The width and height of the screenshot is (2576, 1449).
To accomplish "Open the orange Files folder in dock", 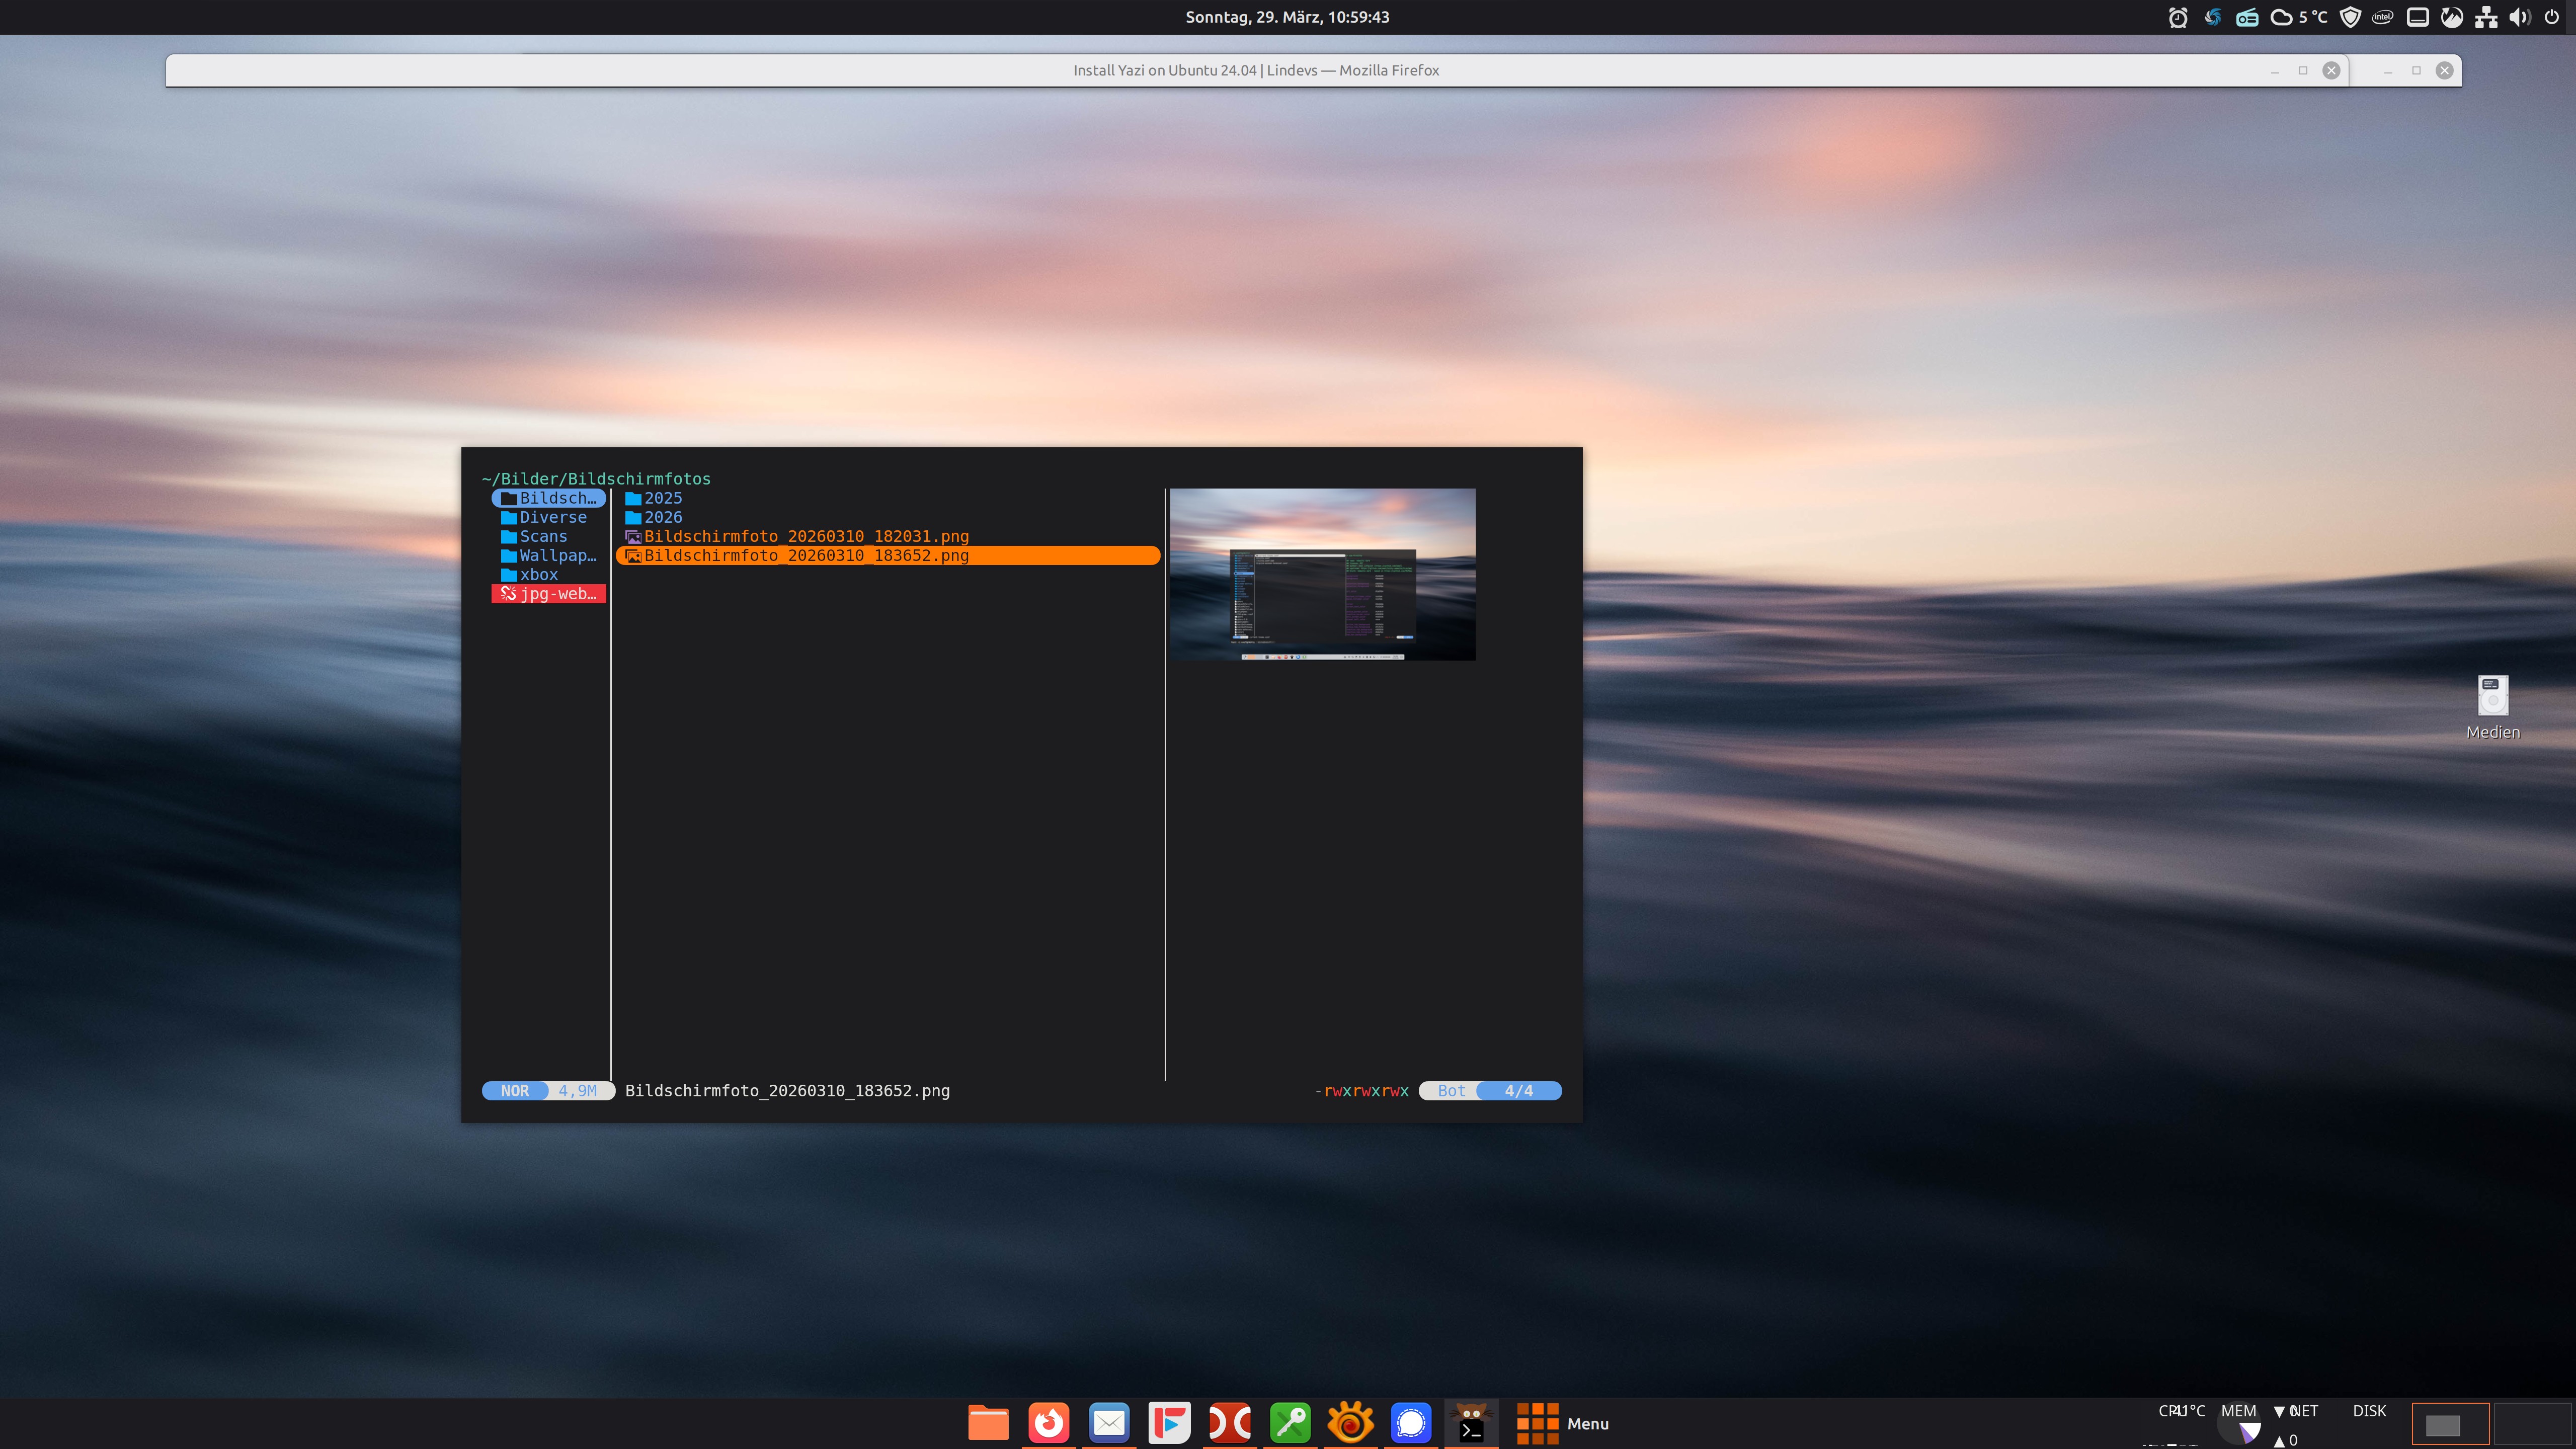I will point(988,1423).
